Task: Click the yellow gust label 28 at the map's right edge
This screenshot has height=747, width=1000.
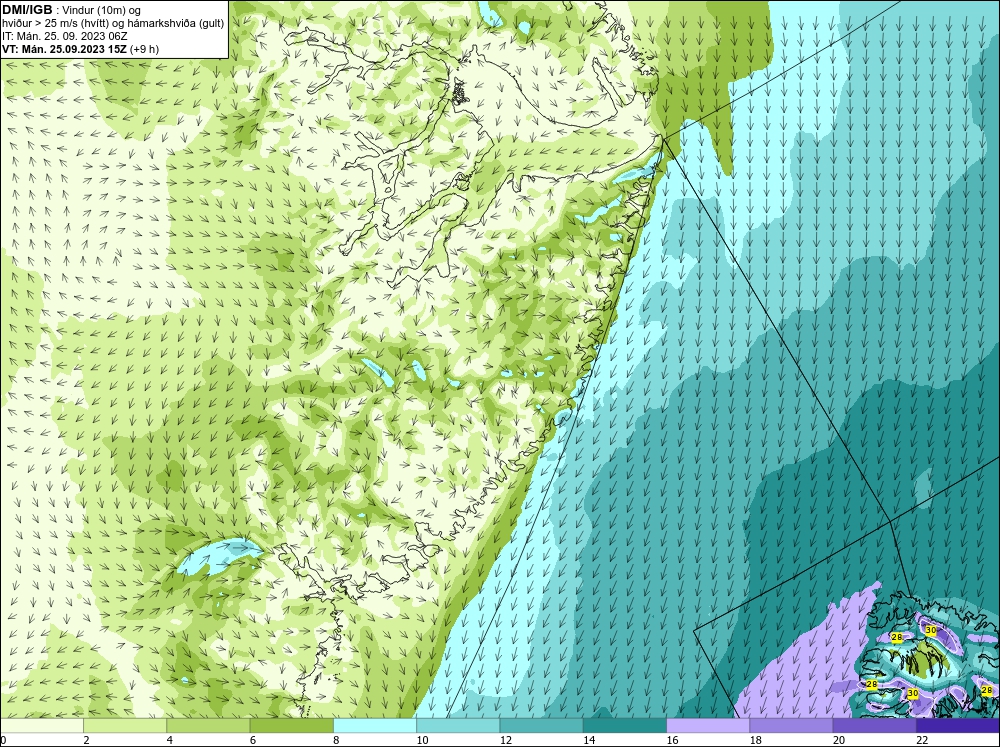Action: (x=987, y=690)
